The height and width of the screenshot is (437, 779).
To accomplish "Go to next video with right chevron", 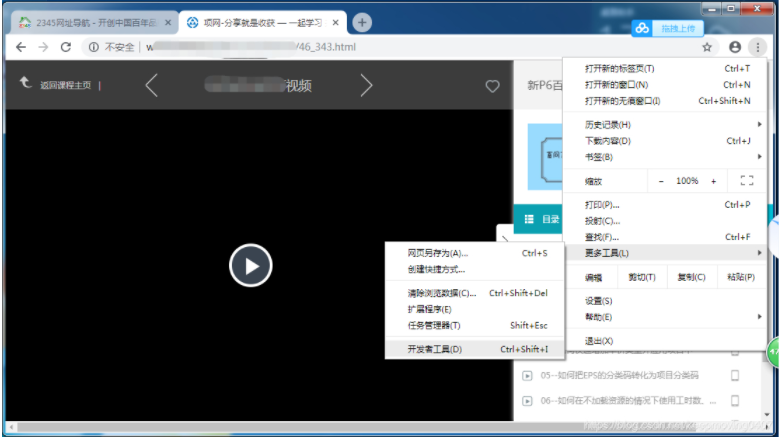I will pos(367,86).
